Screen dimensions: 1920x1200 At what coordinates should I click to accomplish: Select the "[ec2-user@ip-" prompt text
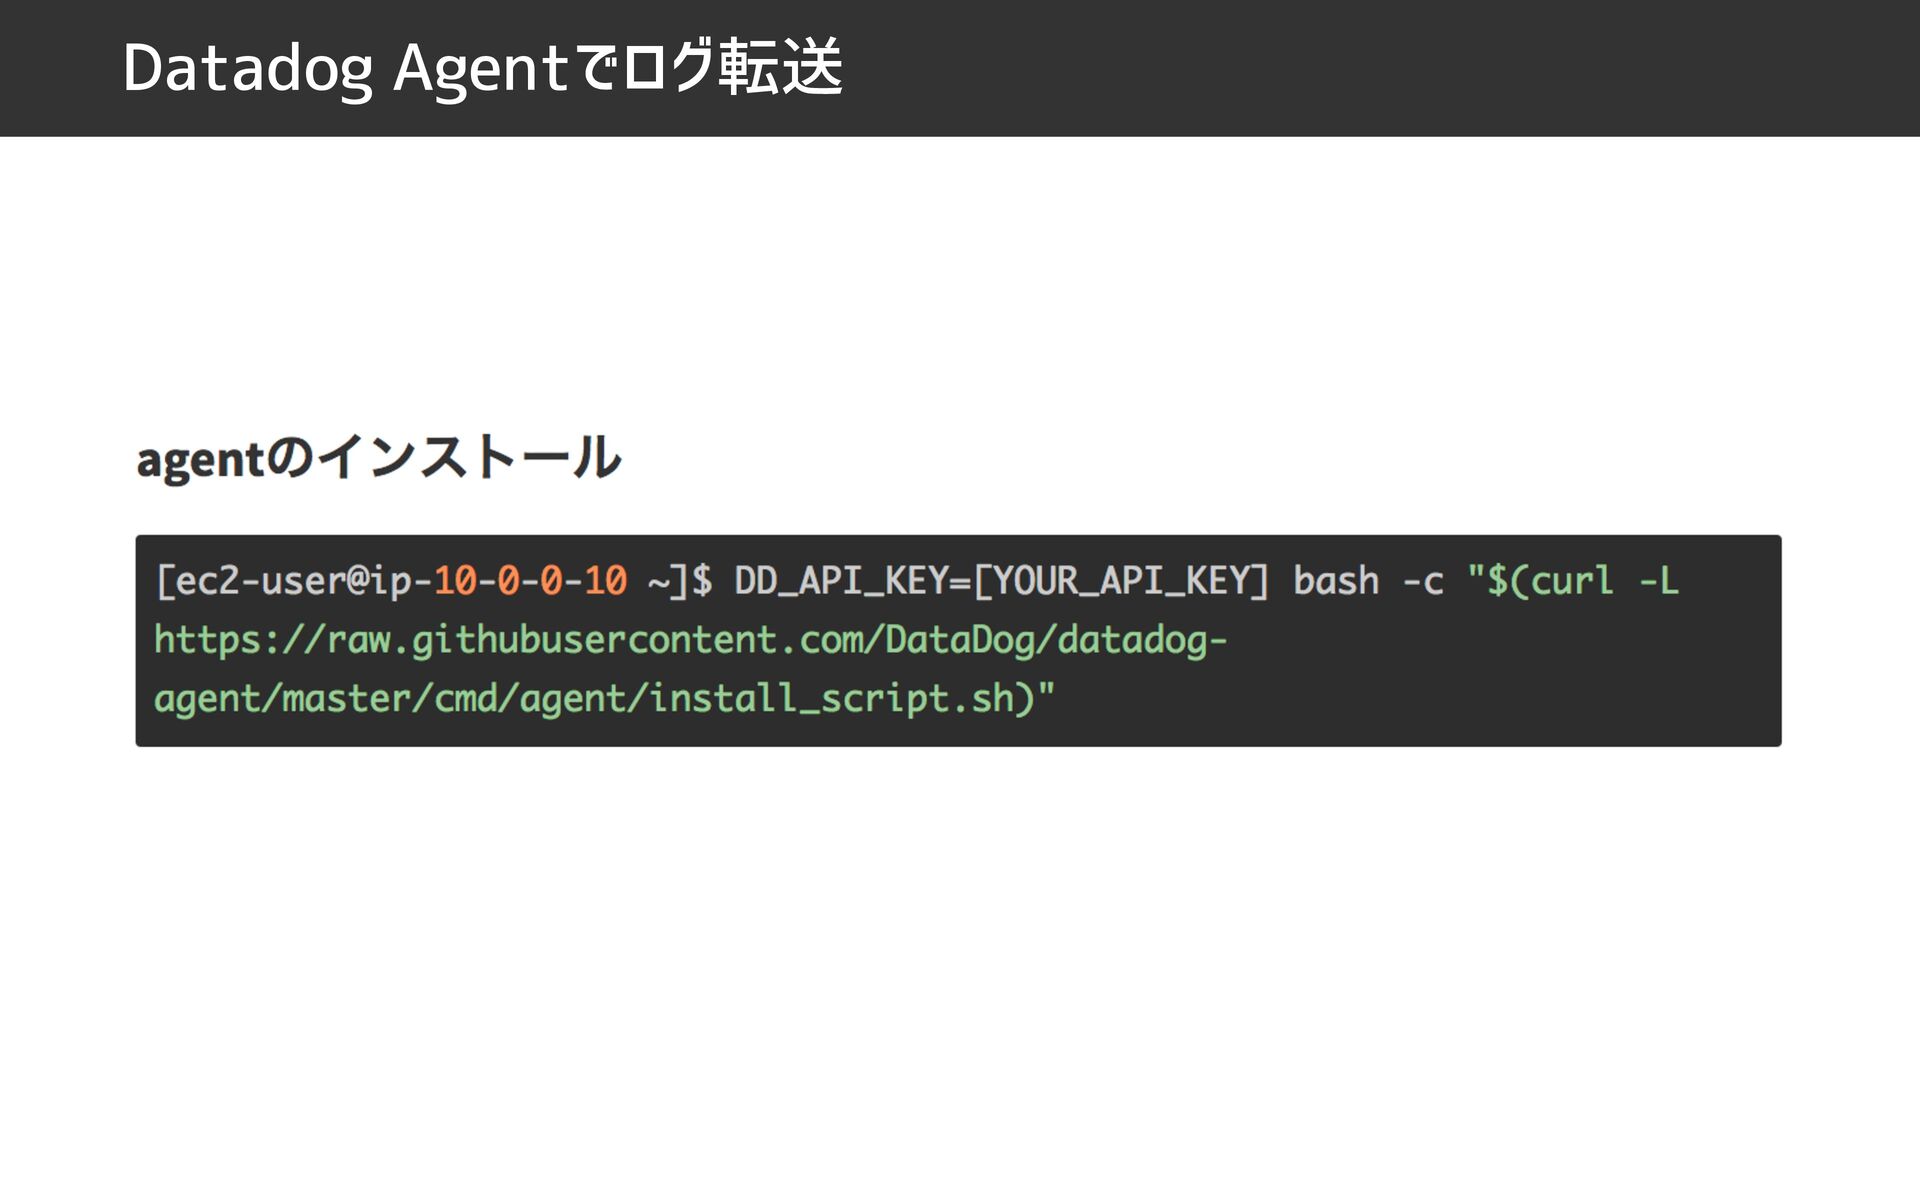click(x=294, y=581)
